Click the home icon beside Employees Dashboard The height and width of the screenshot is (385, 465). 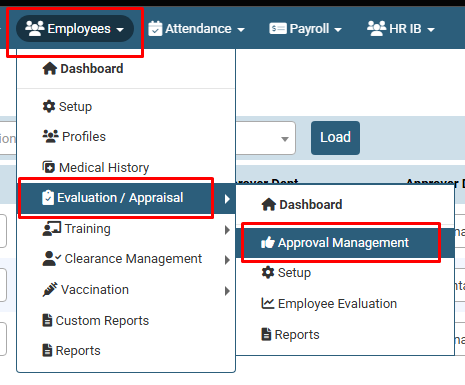[50, 69]
